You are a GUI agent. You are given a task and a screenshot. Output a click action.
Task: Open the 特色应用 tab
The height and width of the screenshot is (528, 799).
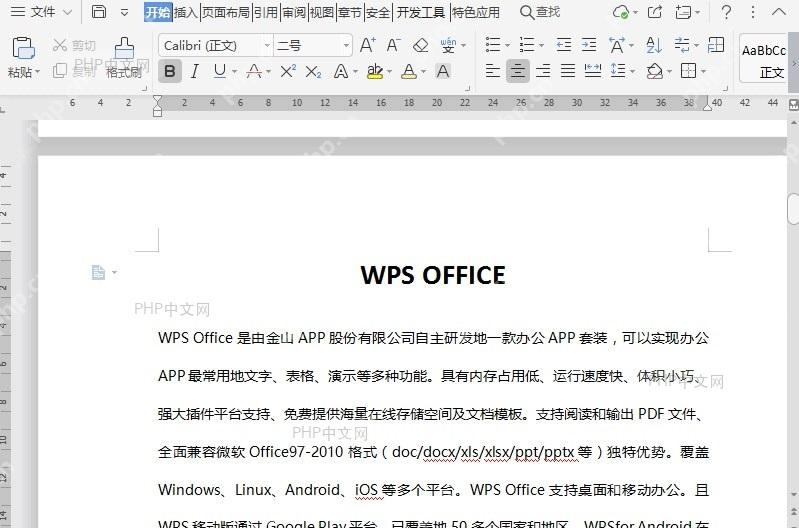[476, 12]
